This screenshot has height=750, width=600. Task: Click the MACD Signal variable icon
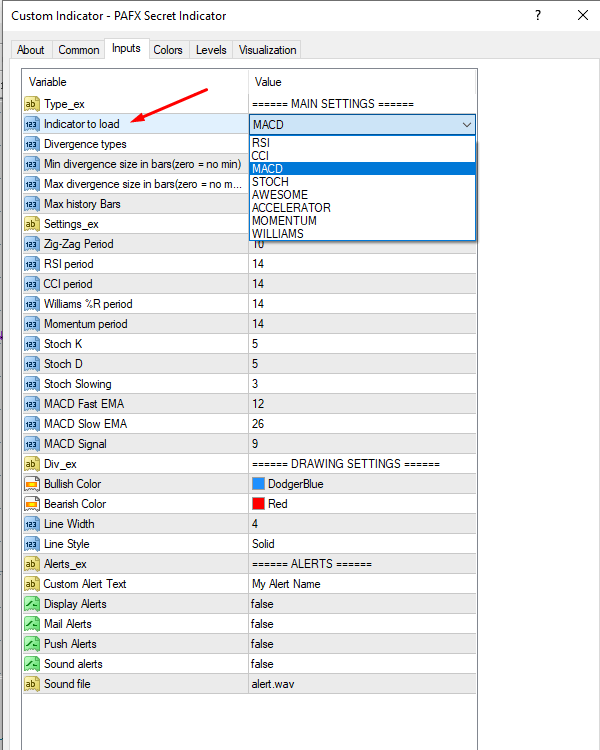[x=32, y=444]
